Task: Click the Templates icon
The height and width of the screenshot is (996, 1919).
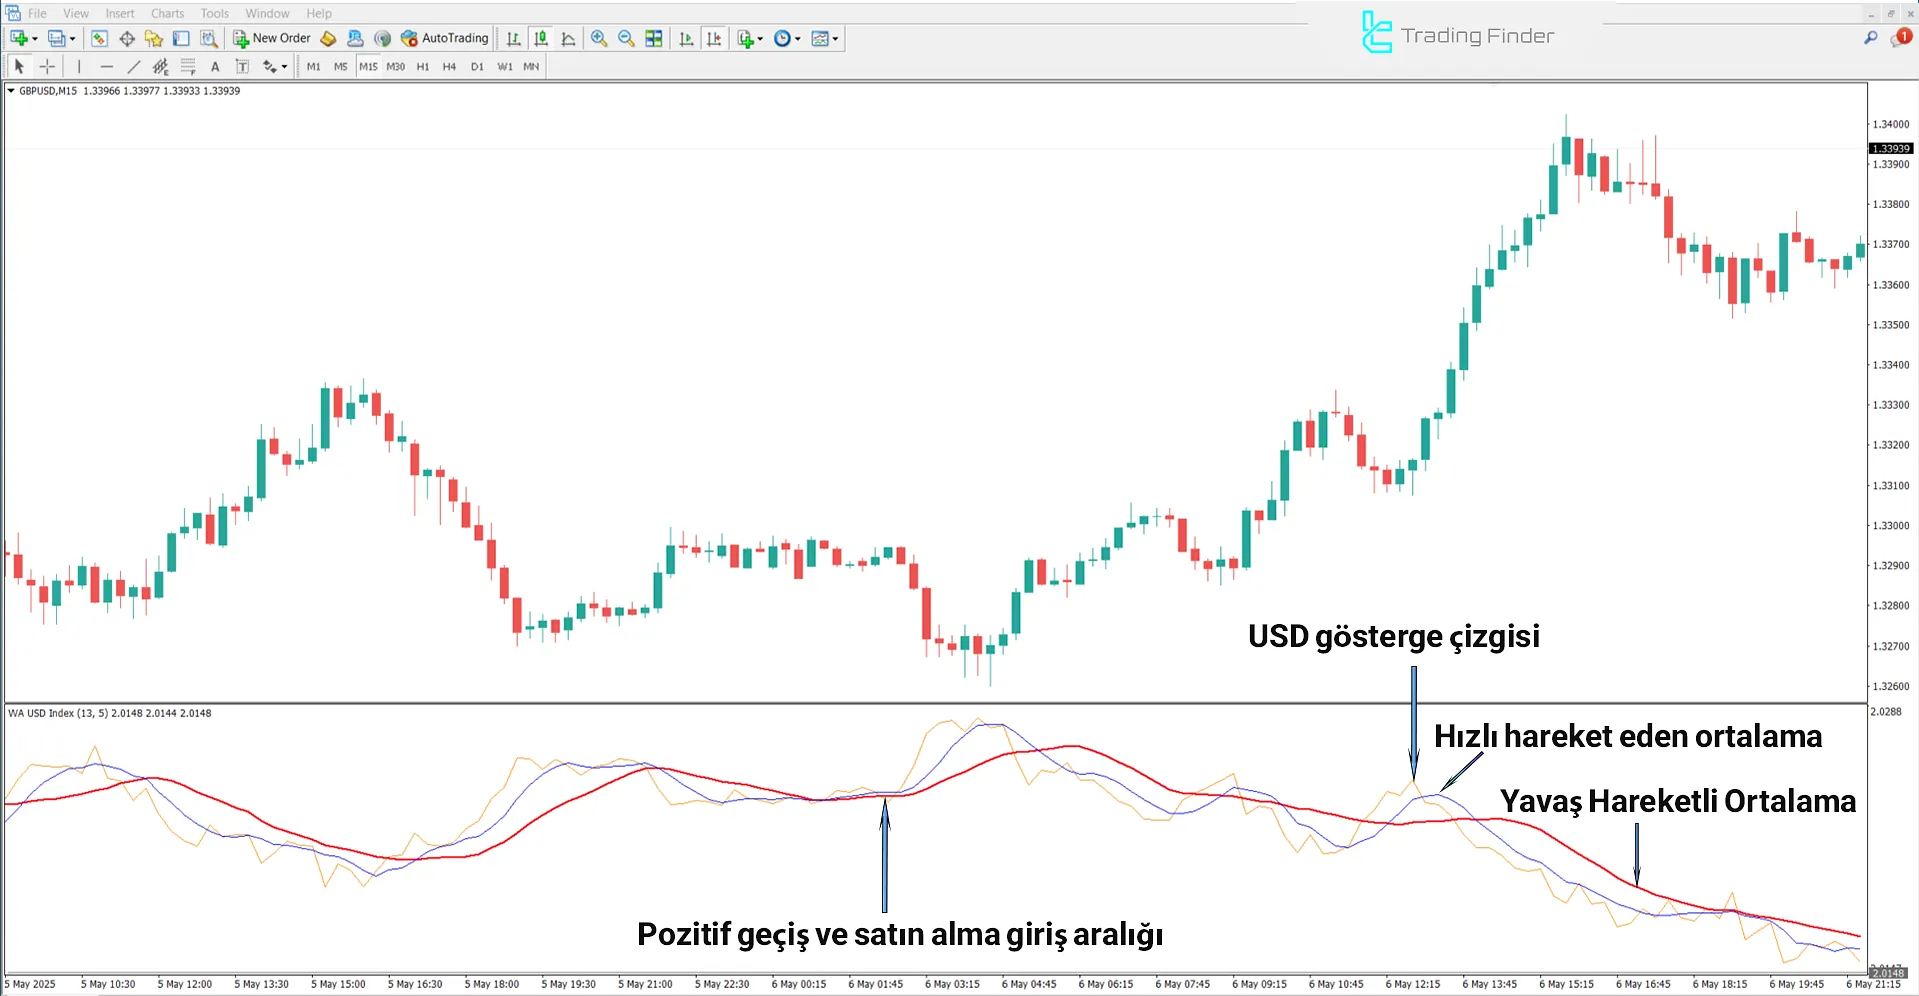Action: (x=820, y=38)
